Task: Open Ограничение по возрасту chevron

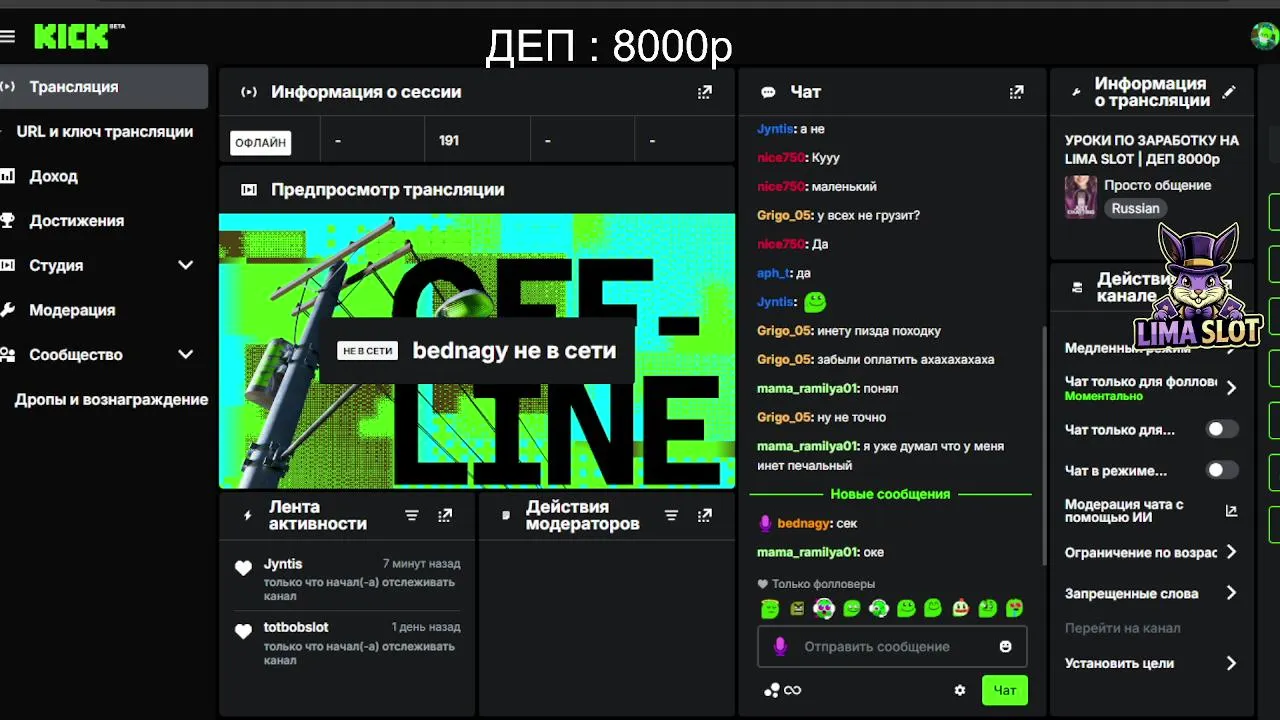Action: tap(1232, 552)
